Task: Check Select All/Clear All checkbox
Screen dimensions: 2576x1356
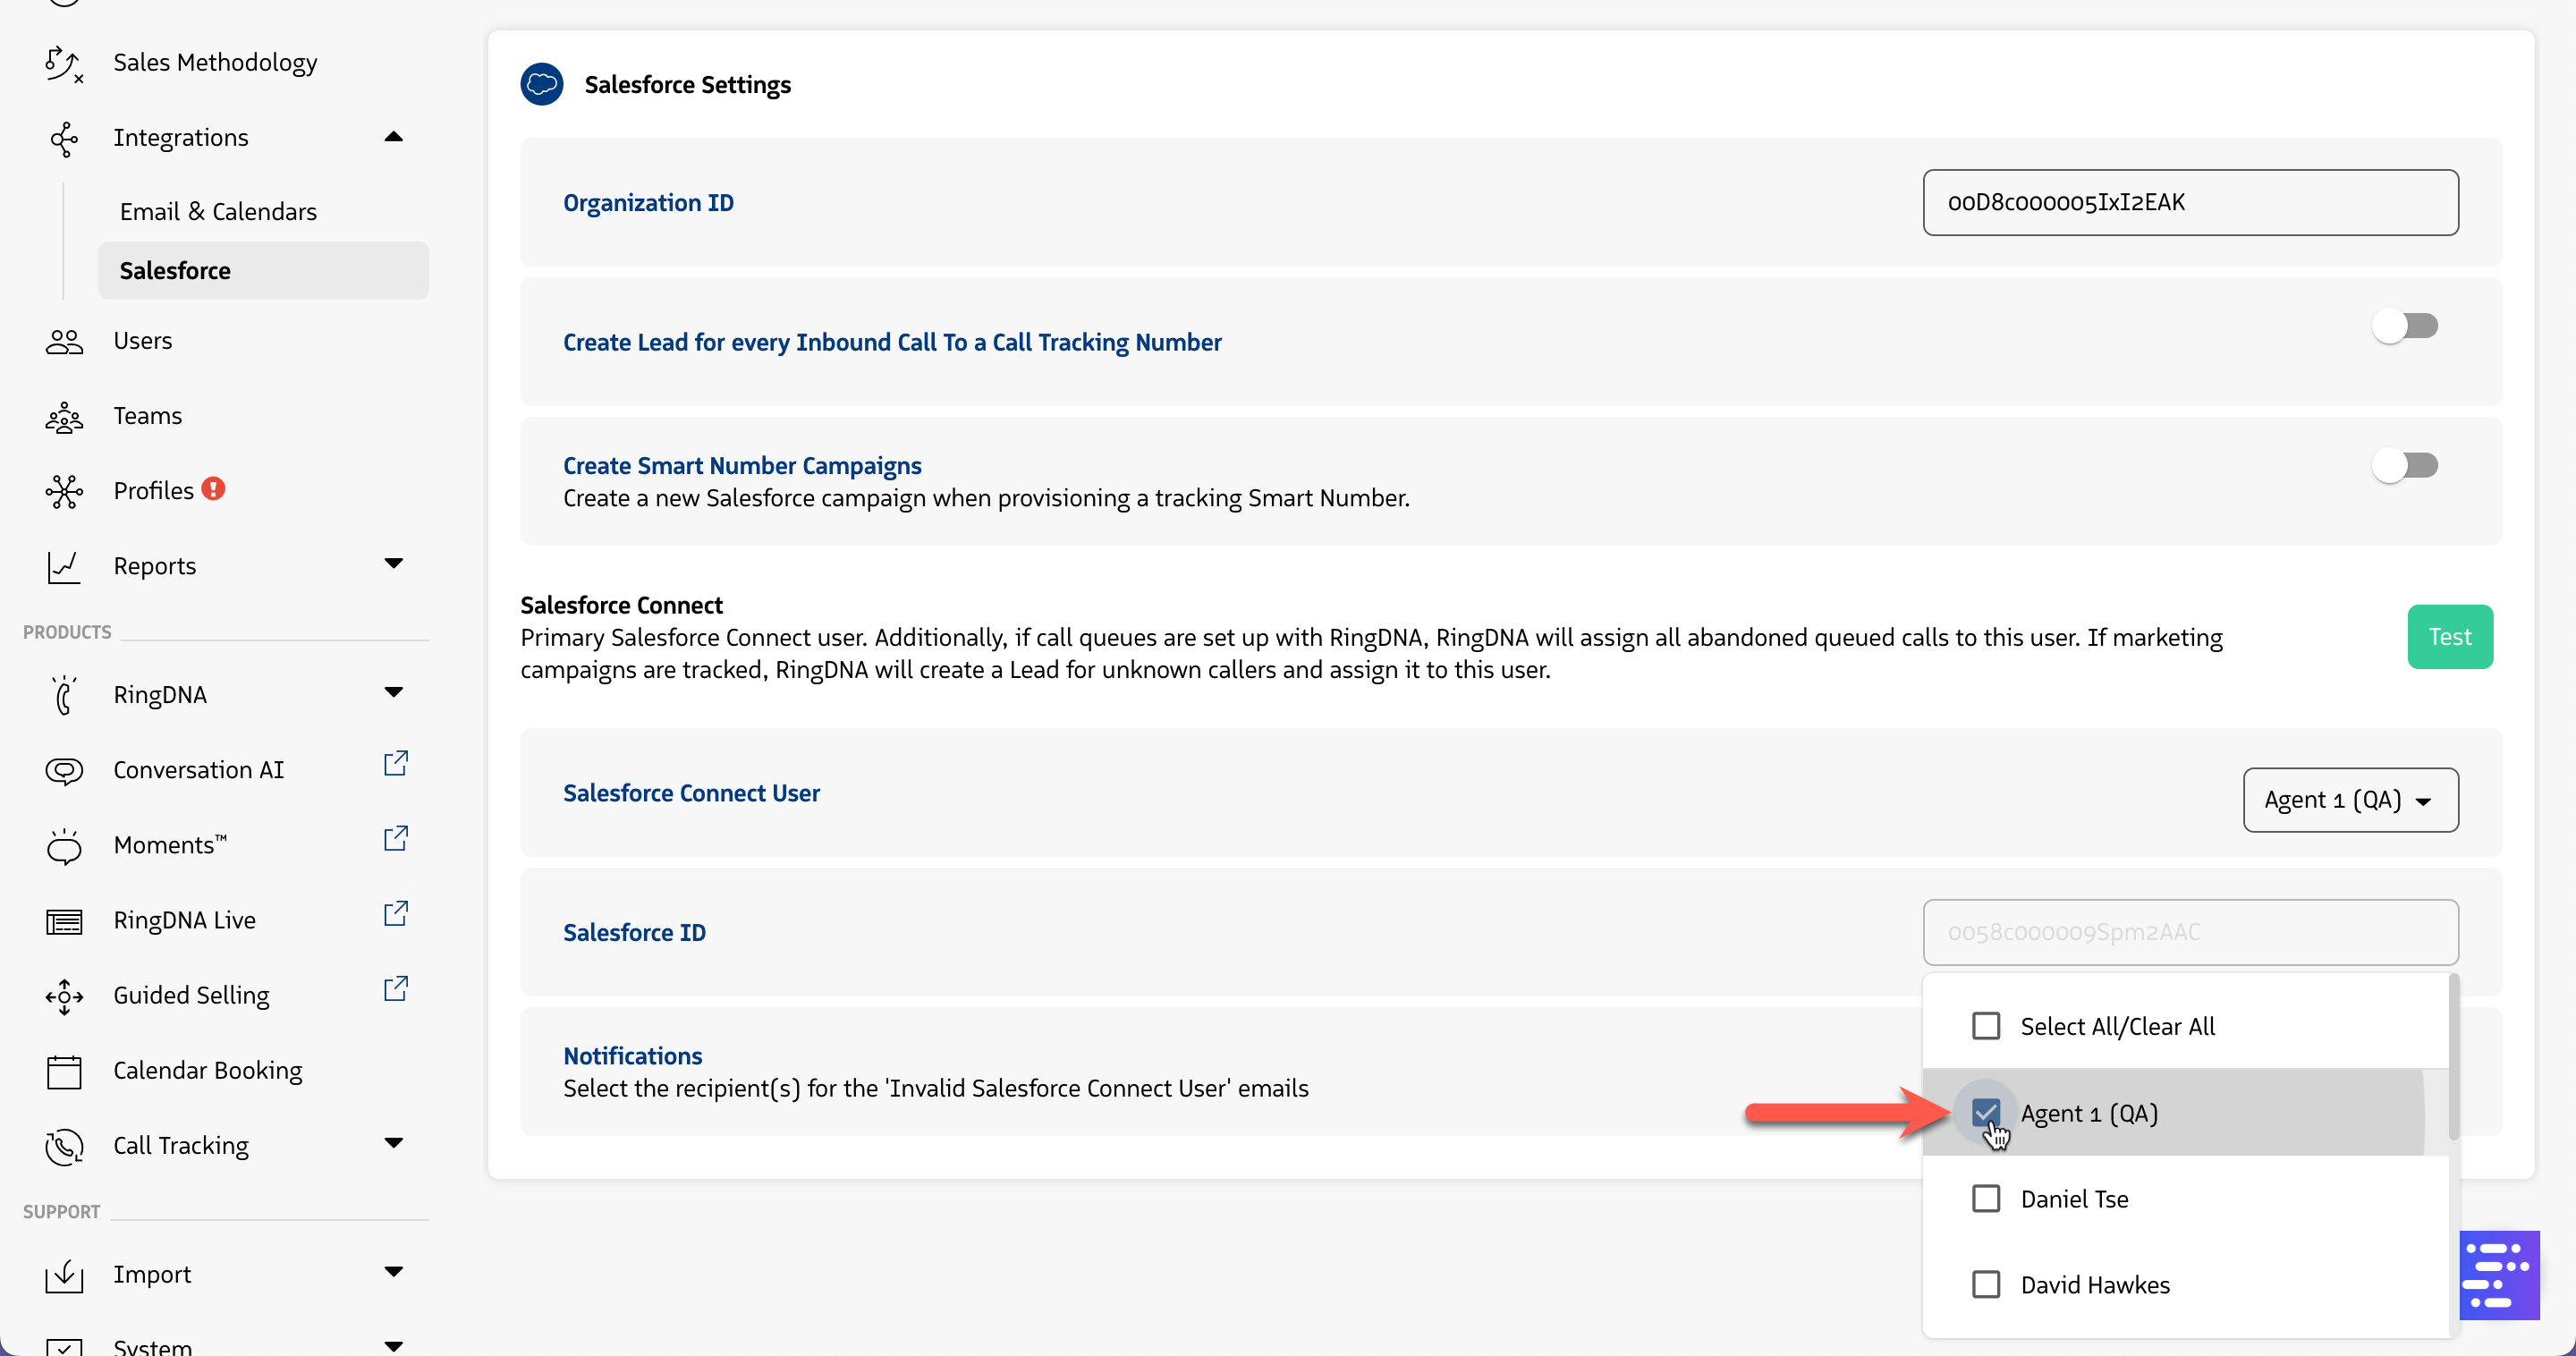Action: (x=1985, y=1026)
